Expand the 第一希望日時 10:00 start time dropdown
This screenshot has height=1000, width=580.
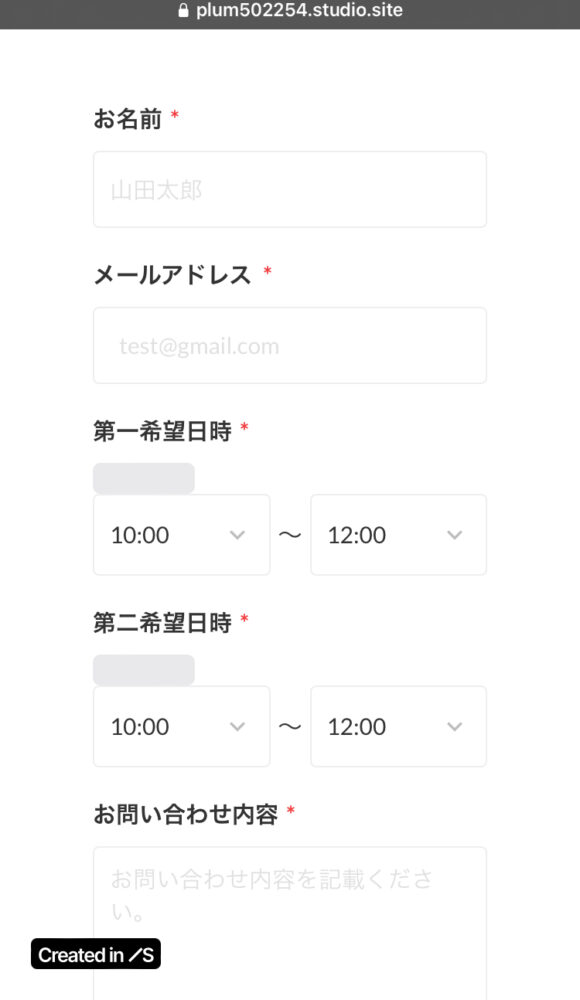181,535
